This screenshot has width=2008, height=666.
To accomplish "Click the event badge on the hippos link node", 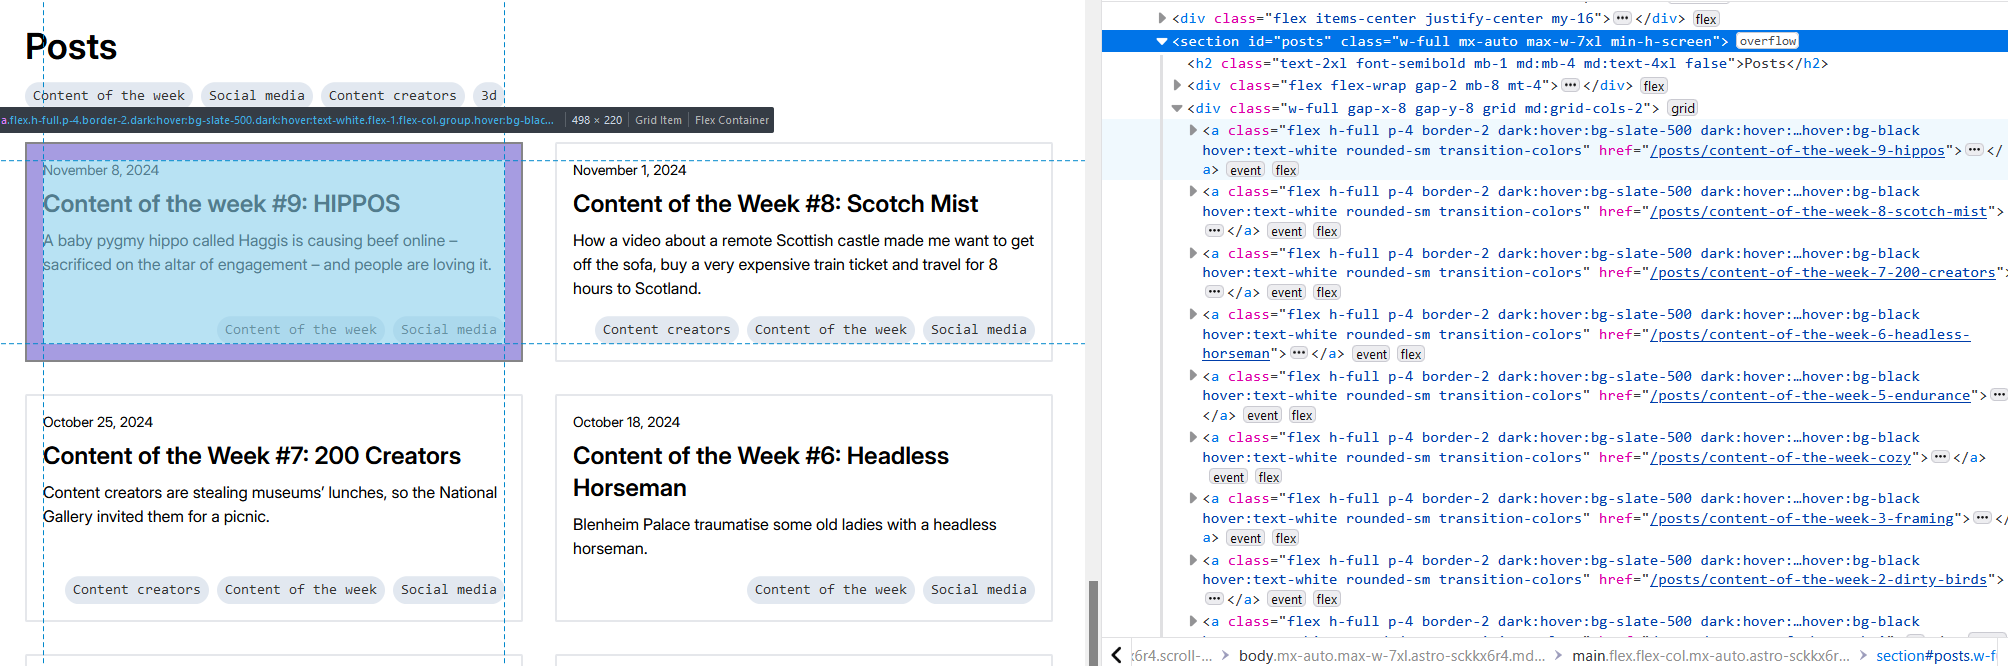I will click(1245, 171).
